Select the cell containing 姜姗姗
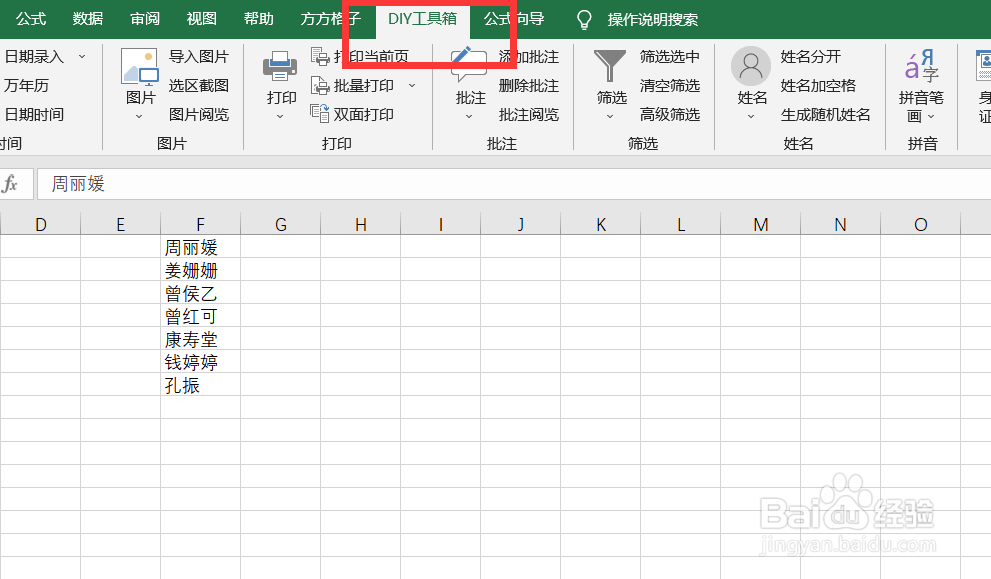 200,270
